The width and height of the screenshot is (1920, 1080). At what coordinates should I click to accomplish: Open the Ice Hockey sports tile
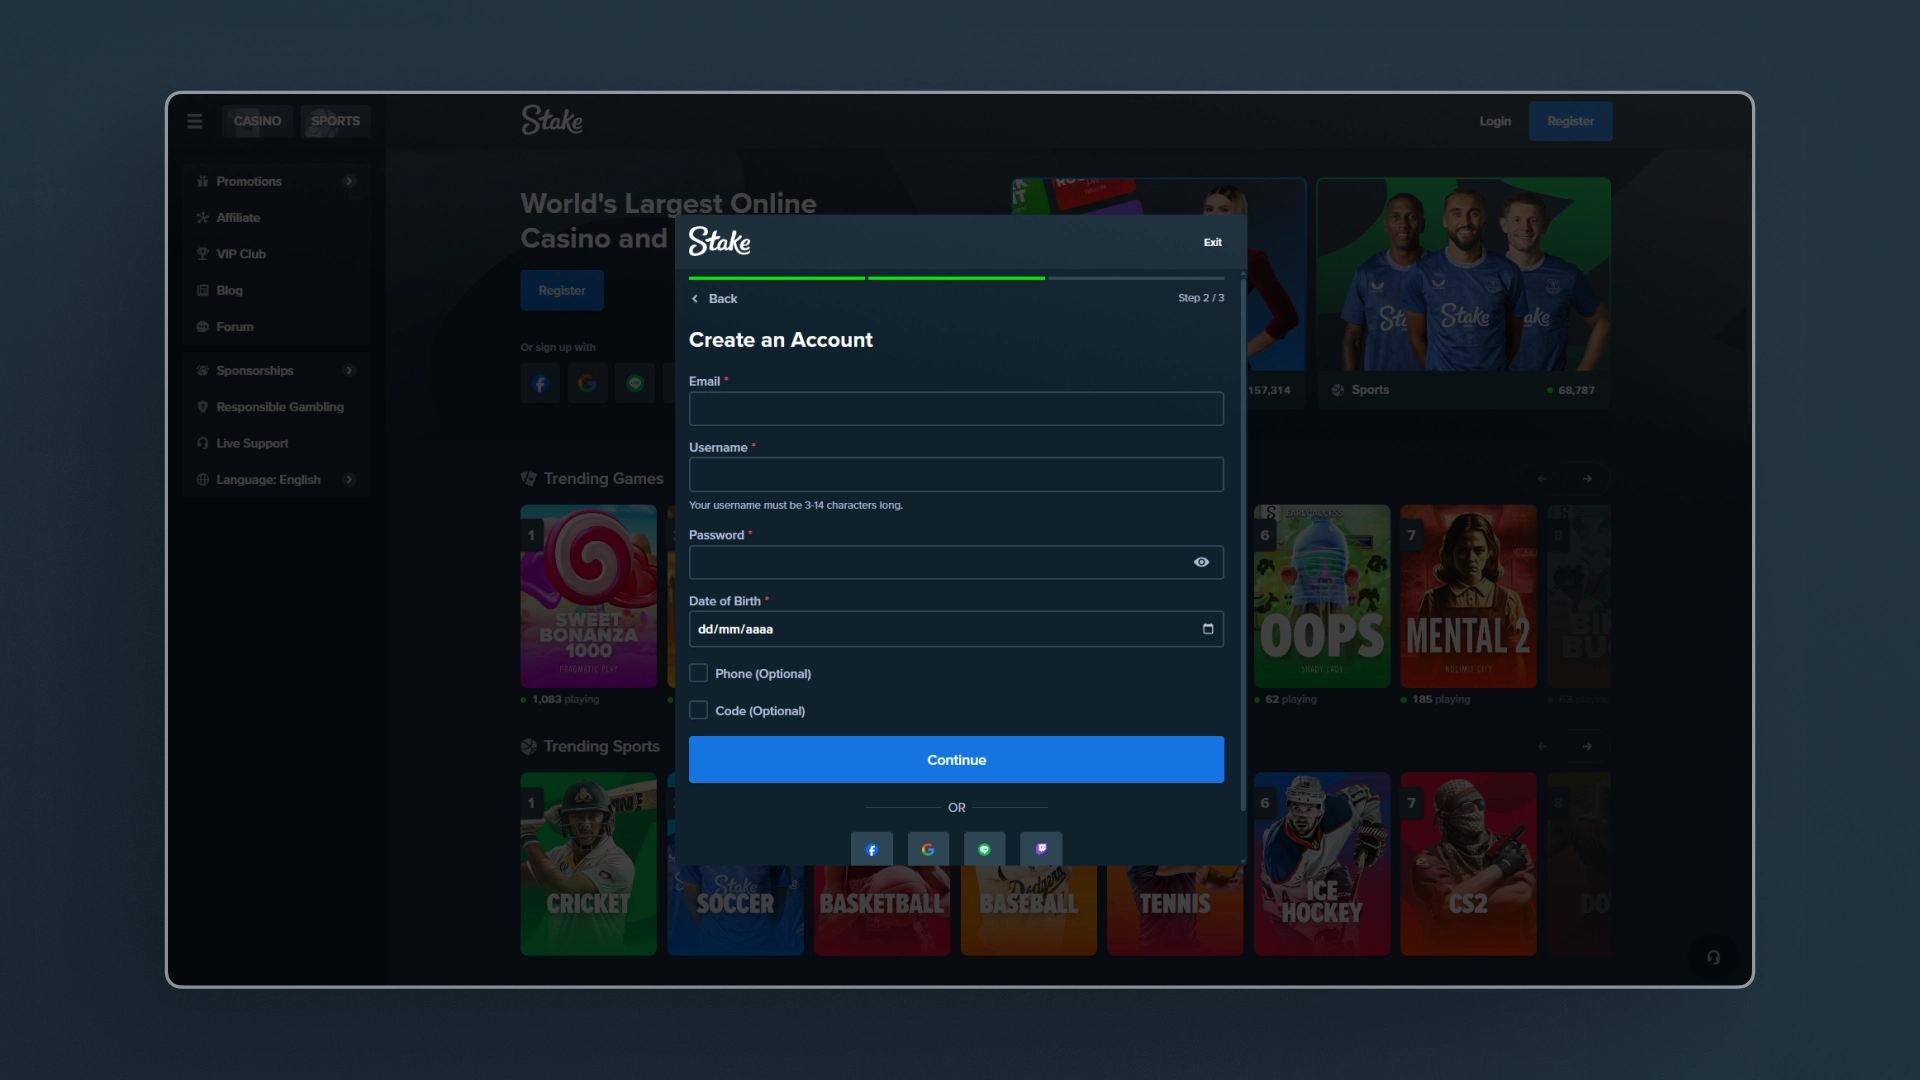pos(1322,864)
